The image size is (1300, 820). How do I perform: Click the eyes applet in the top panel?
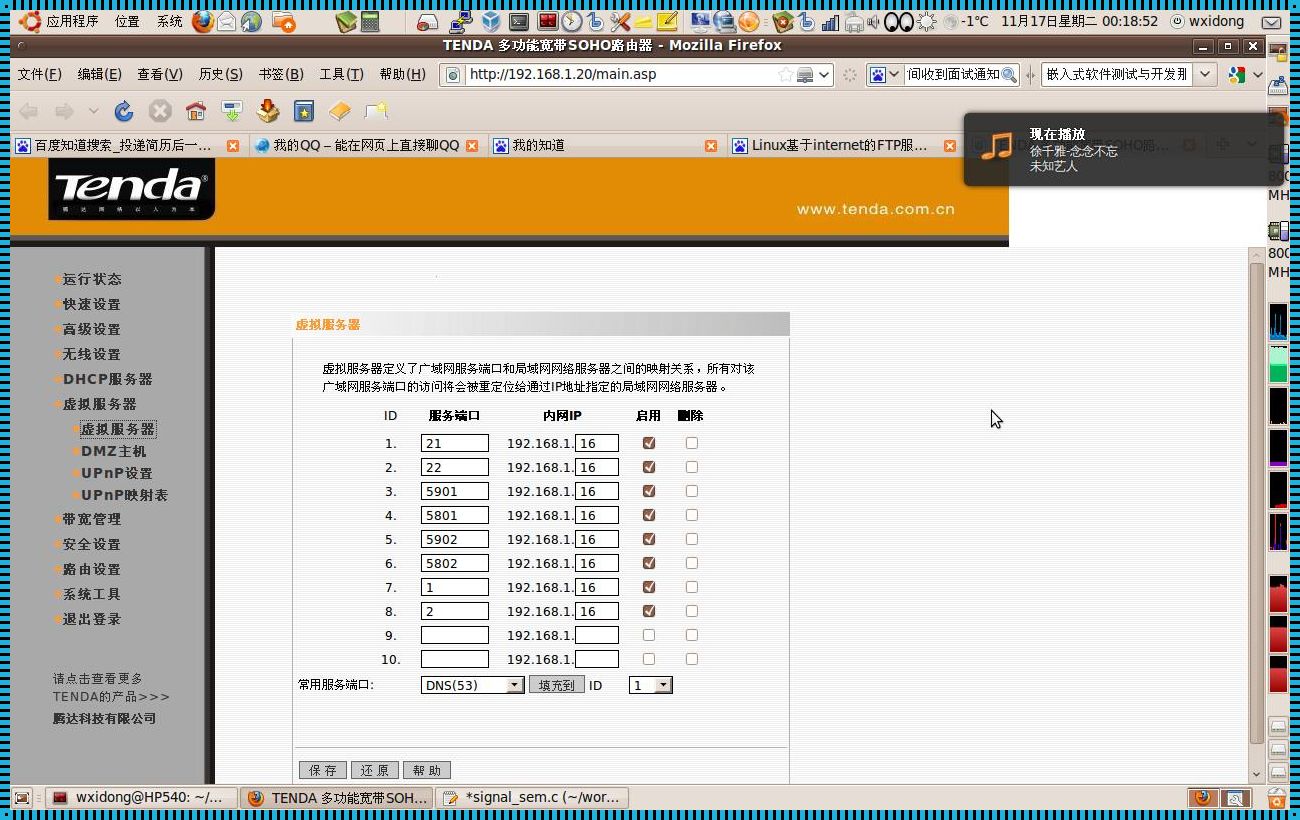pyautogui.click(x=899, y=21)
